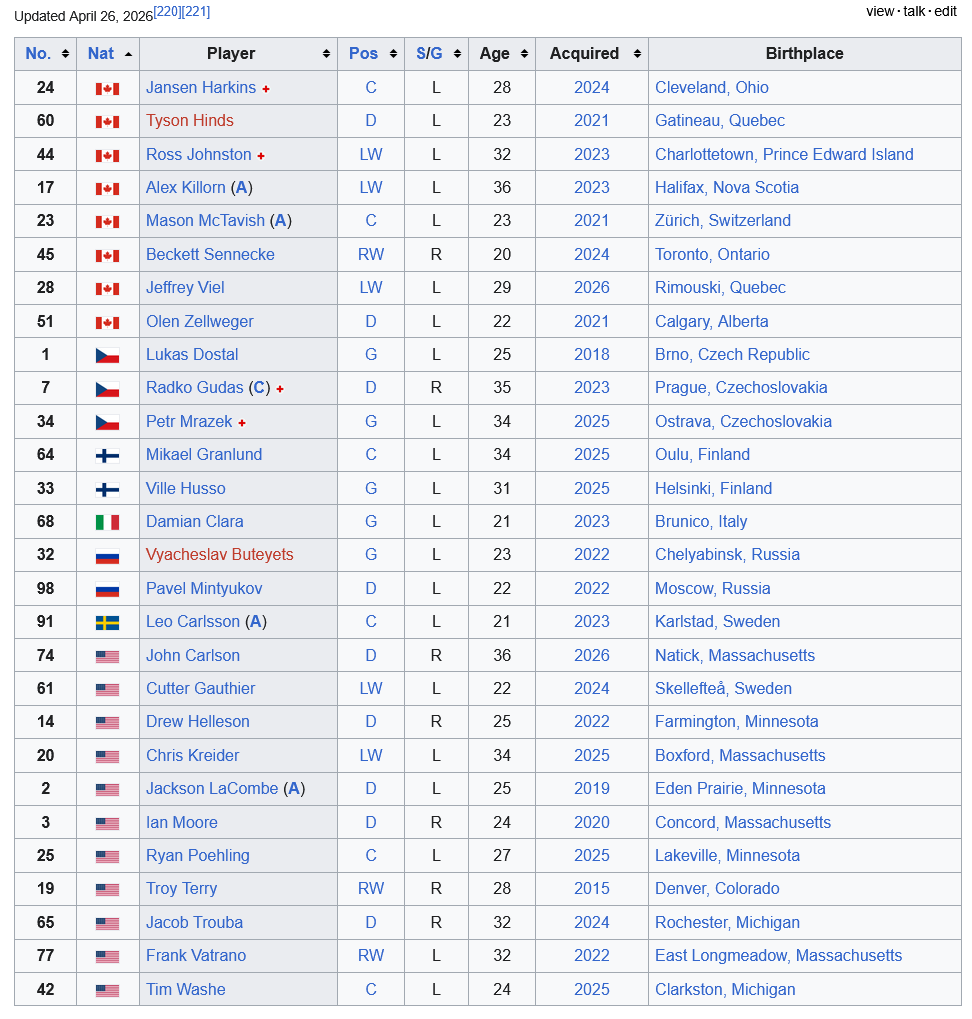Click Czech flag beside Lukas Dostal
The image size is (972, 1019).
[x=107, y=355]
